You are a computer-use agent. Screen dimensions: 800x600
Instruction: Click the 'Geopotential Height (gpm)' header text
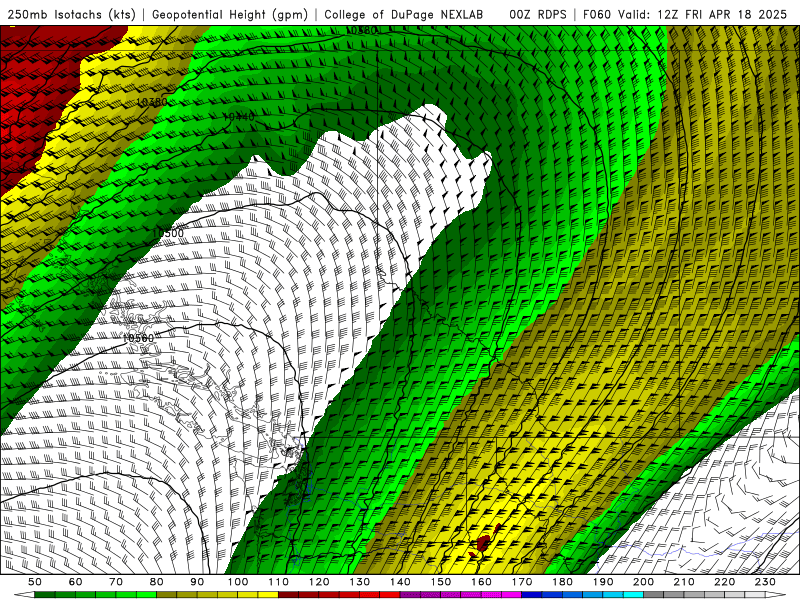coord(230,15)
